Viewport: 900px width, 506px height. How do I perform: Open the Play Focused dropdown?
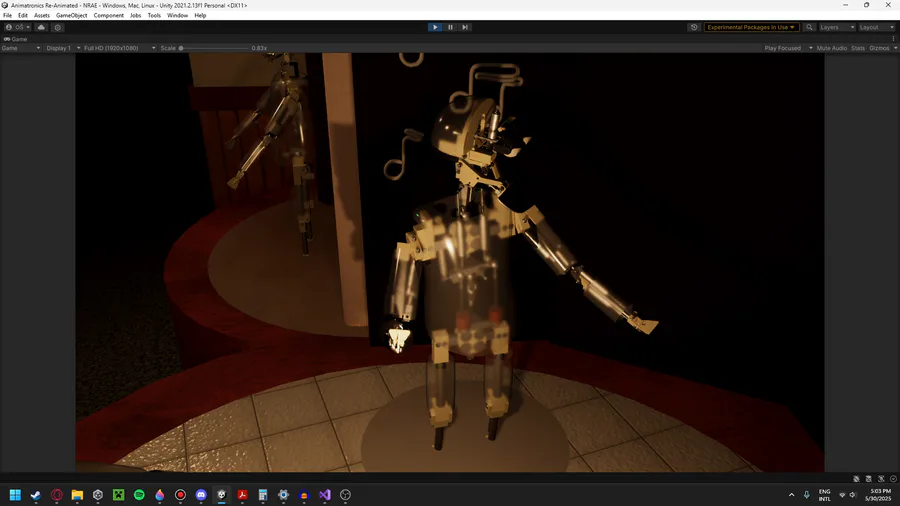pyautogui.click(x=788, y=48)
